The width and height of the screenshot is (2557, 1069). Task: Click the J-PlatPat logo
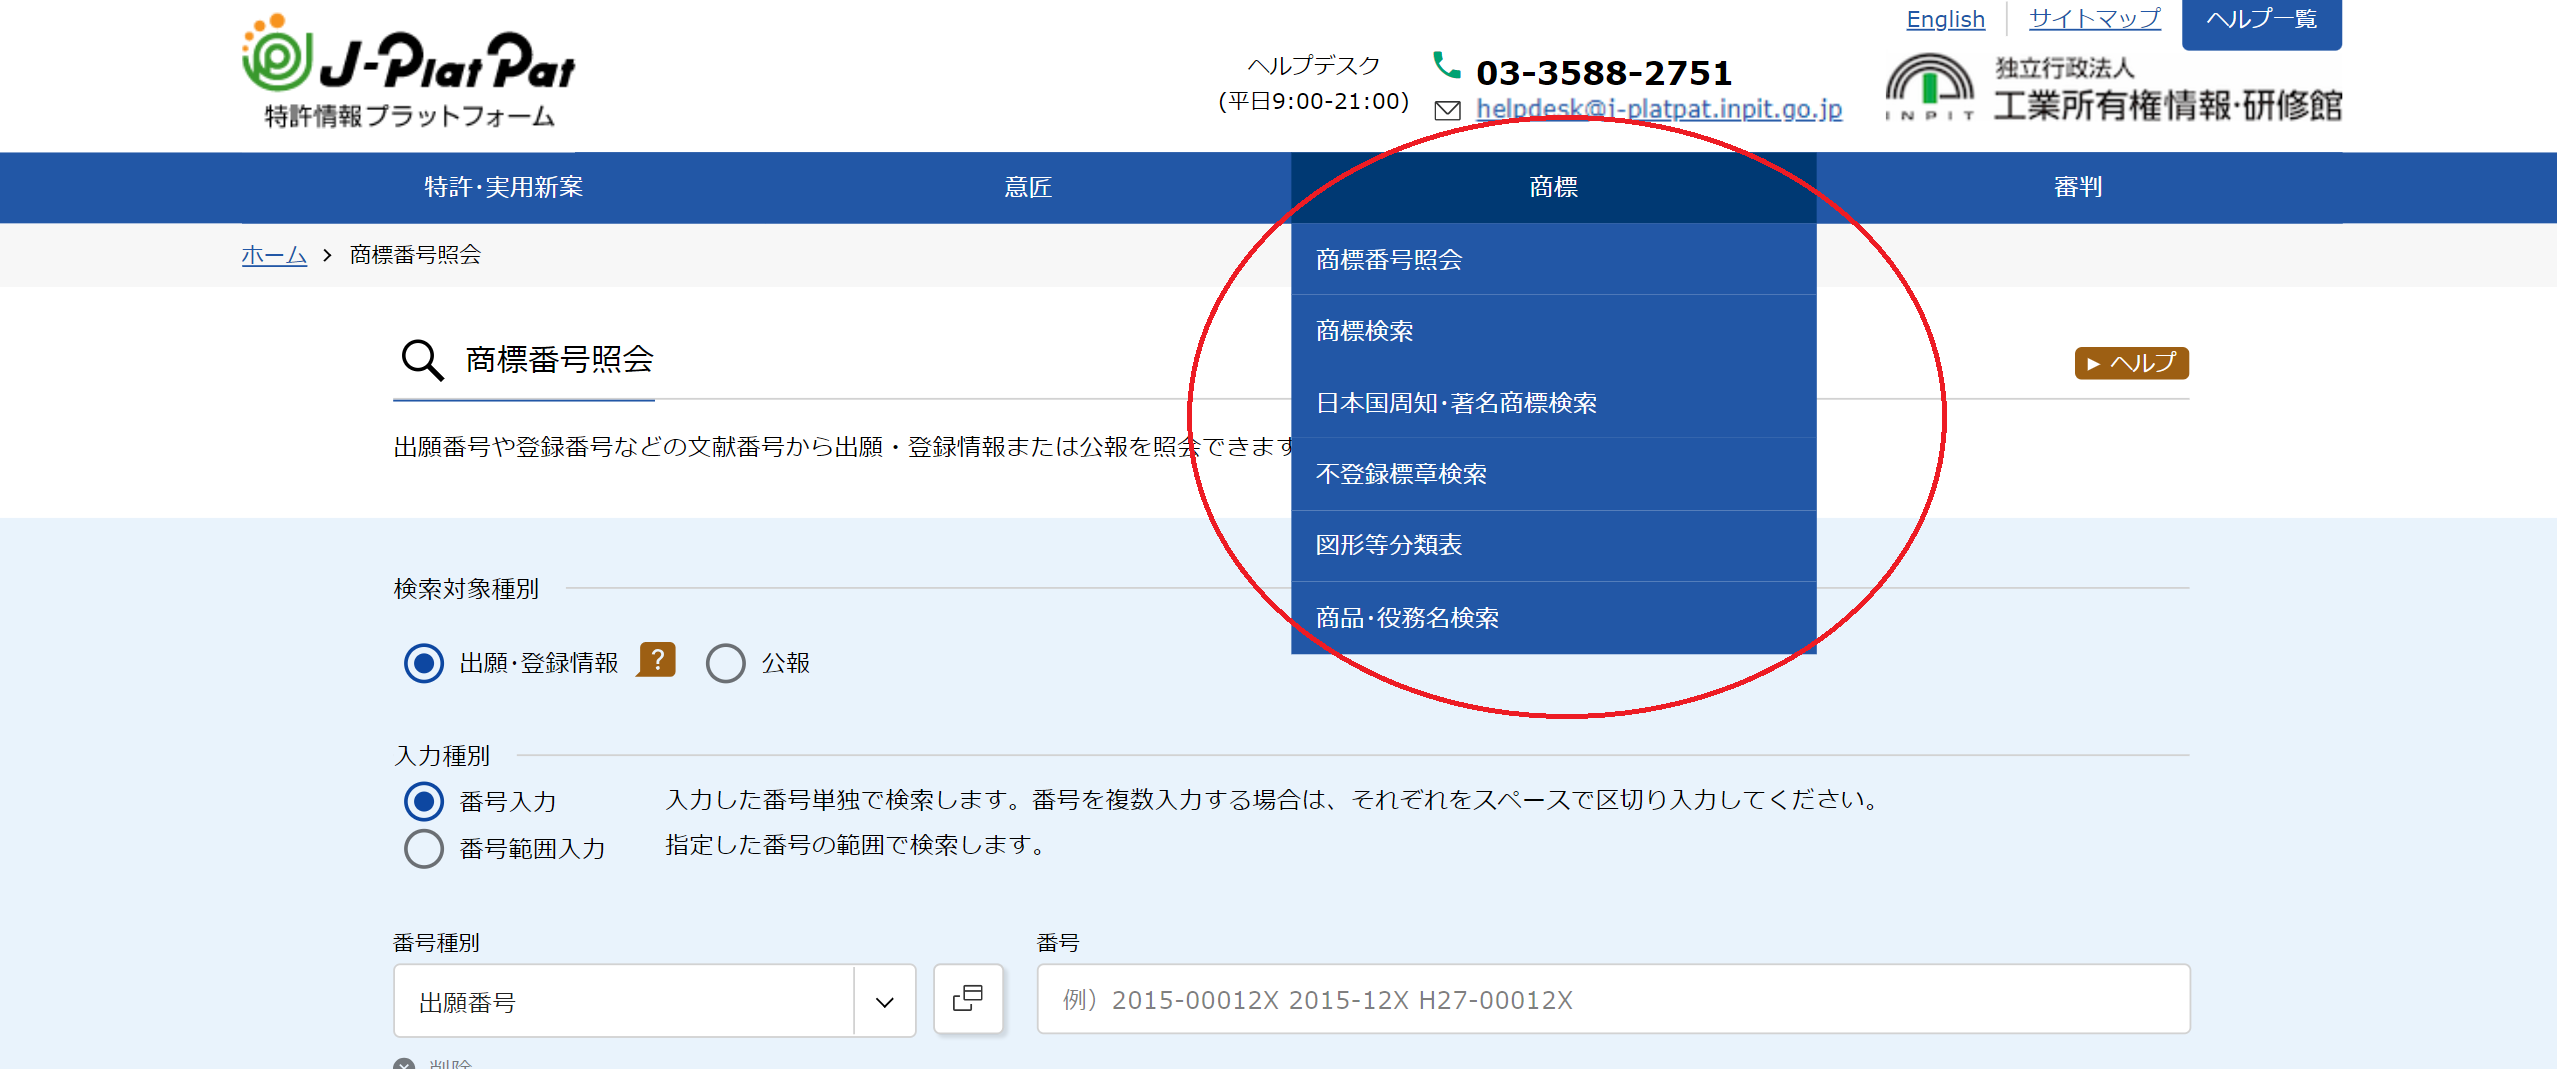408,72
